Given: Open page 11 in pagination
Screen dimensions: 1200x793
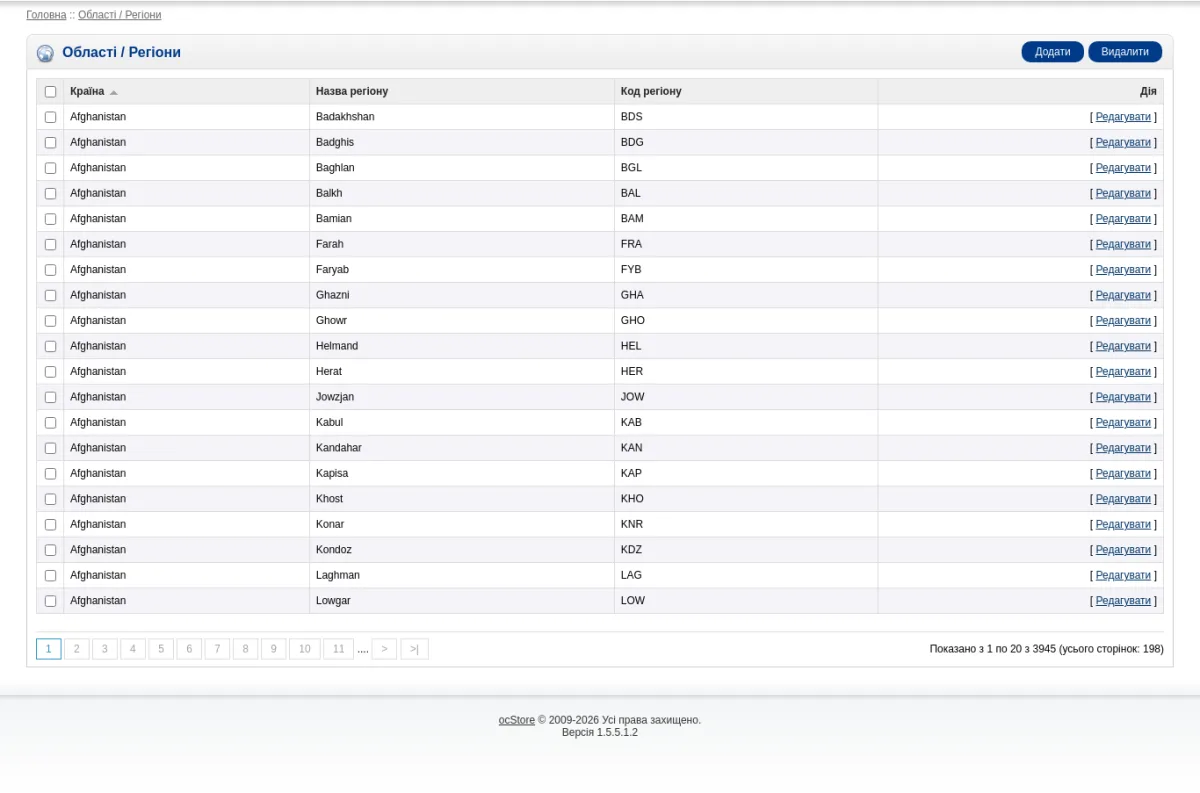Looking at the screenshot, I should click(x=338, y=649).
